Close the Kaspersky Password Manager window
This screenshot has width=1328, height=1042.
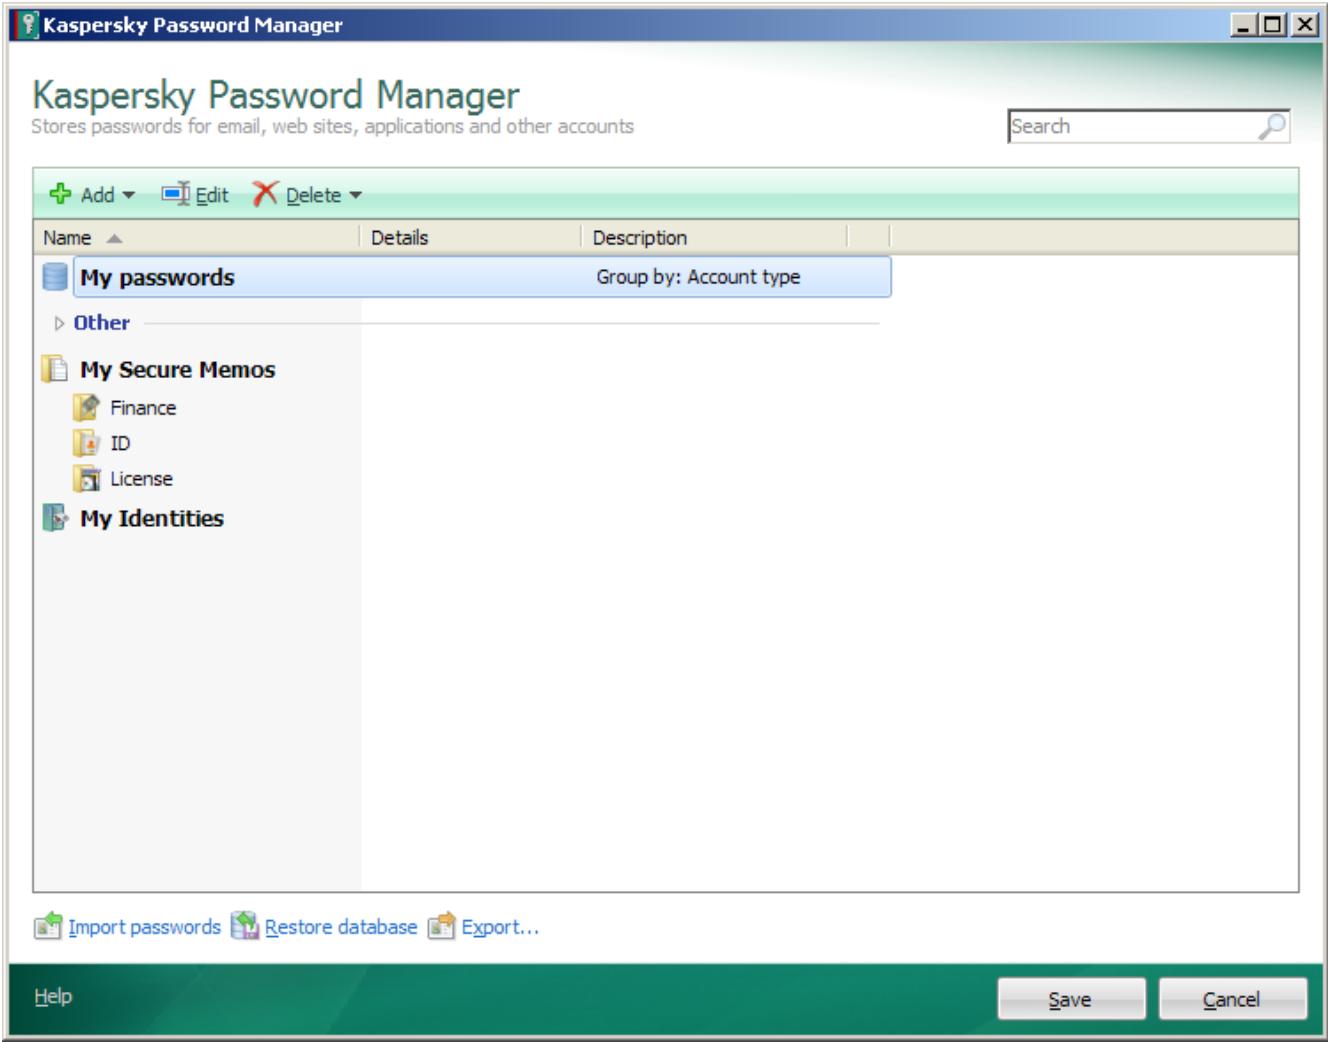(x=1304, y=24)
